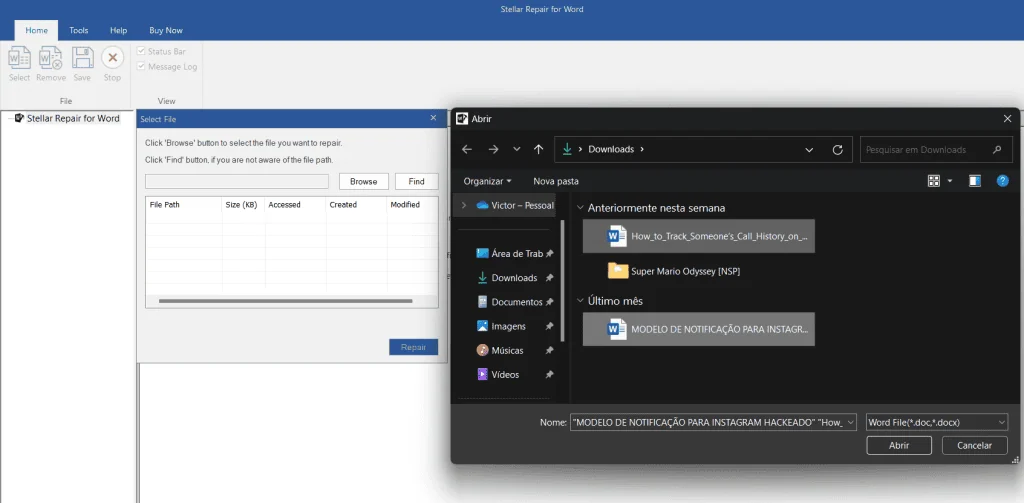The width and height of the screenshot is (1024, 503).
Task: Click the pin icon beside Músicas
Action: point(549,350)
